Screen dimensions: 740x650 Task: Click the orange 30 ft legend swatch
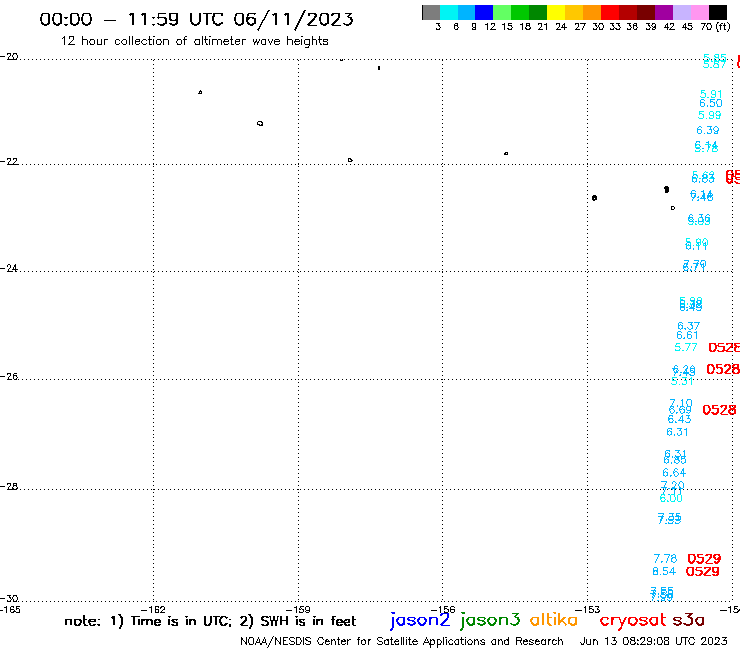pos(592,12)
